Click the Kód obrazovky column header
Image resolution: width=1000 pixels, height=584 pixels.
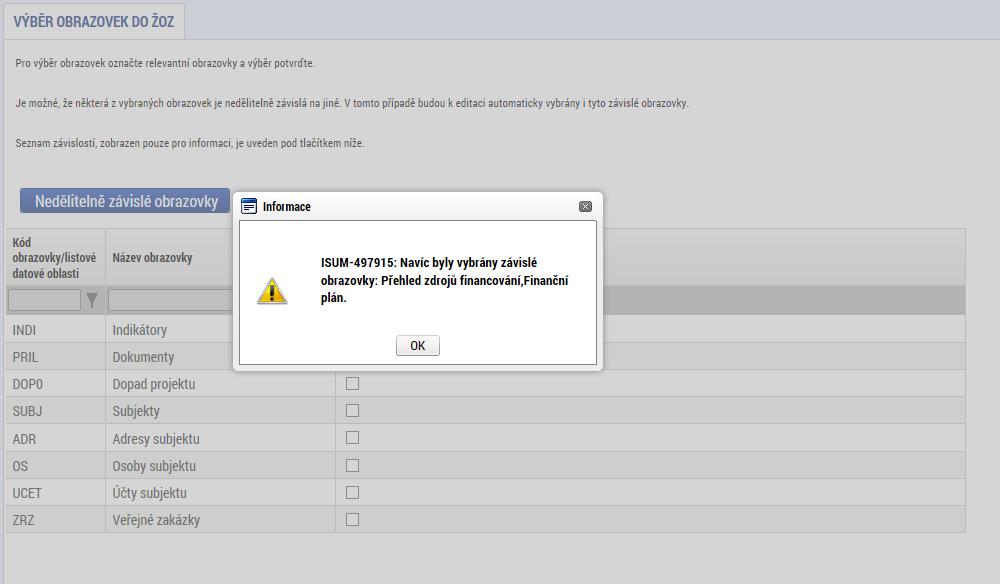pyautogui.click(x=54, y=258)
